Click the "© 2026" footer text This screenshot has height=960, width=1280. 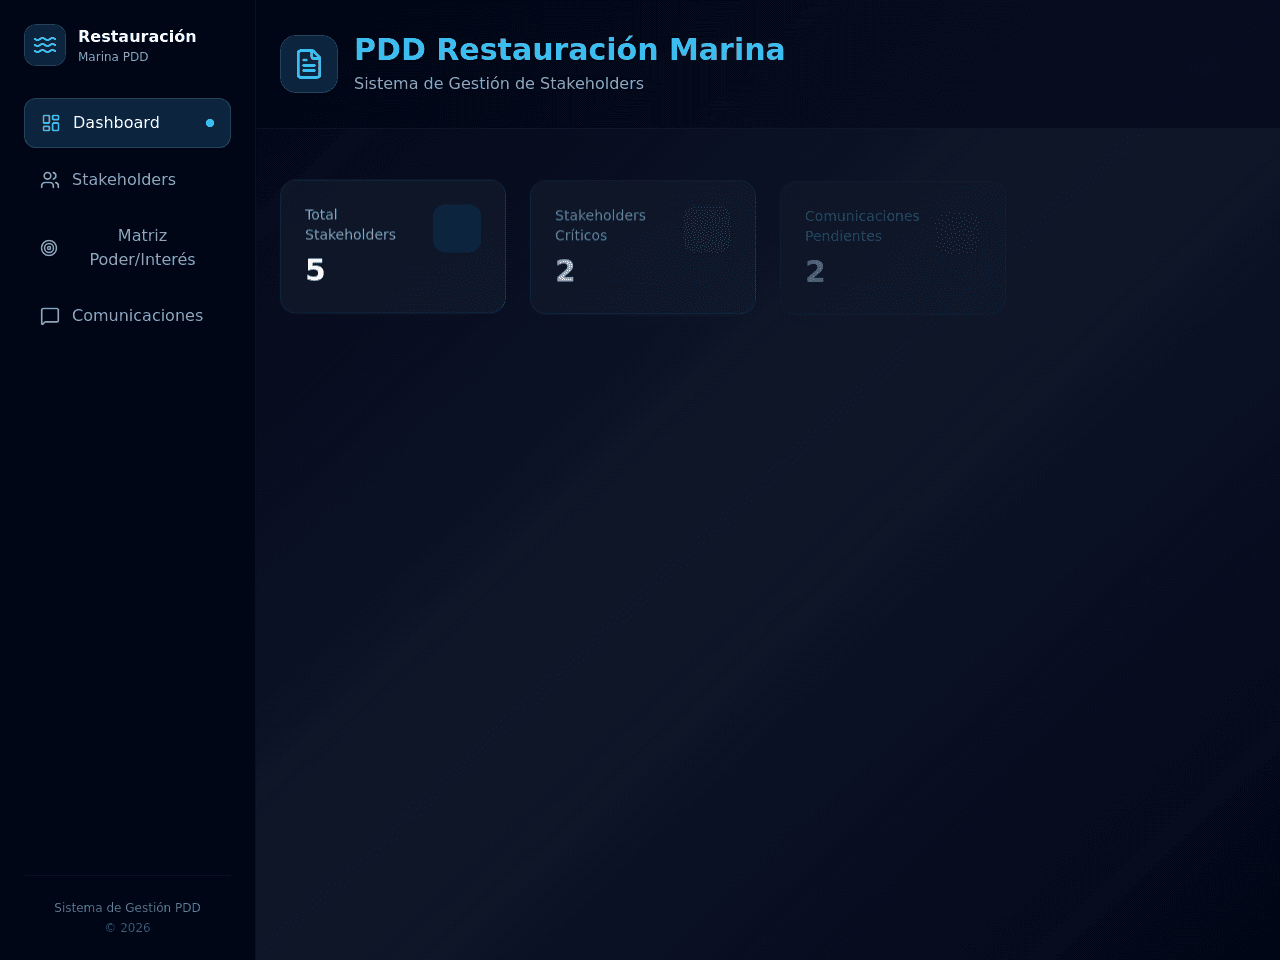[x=127, y=928]
